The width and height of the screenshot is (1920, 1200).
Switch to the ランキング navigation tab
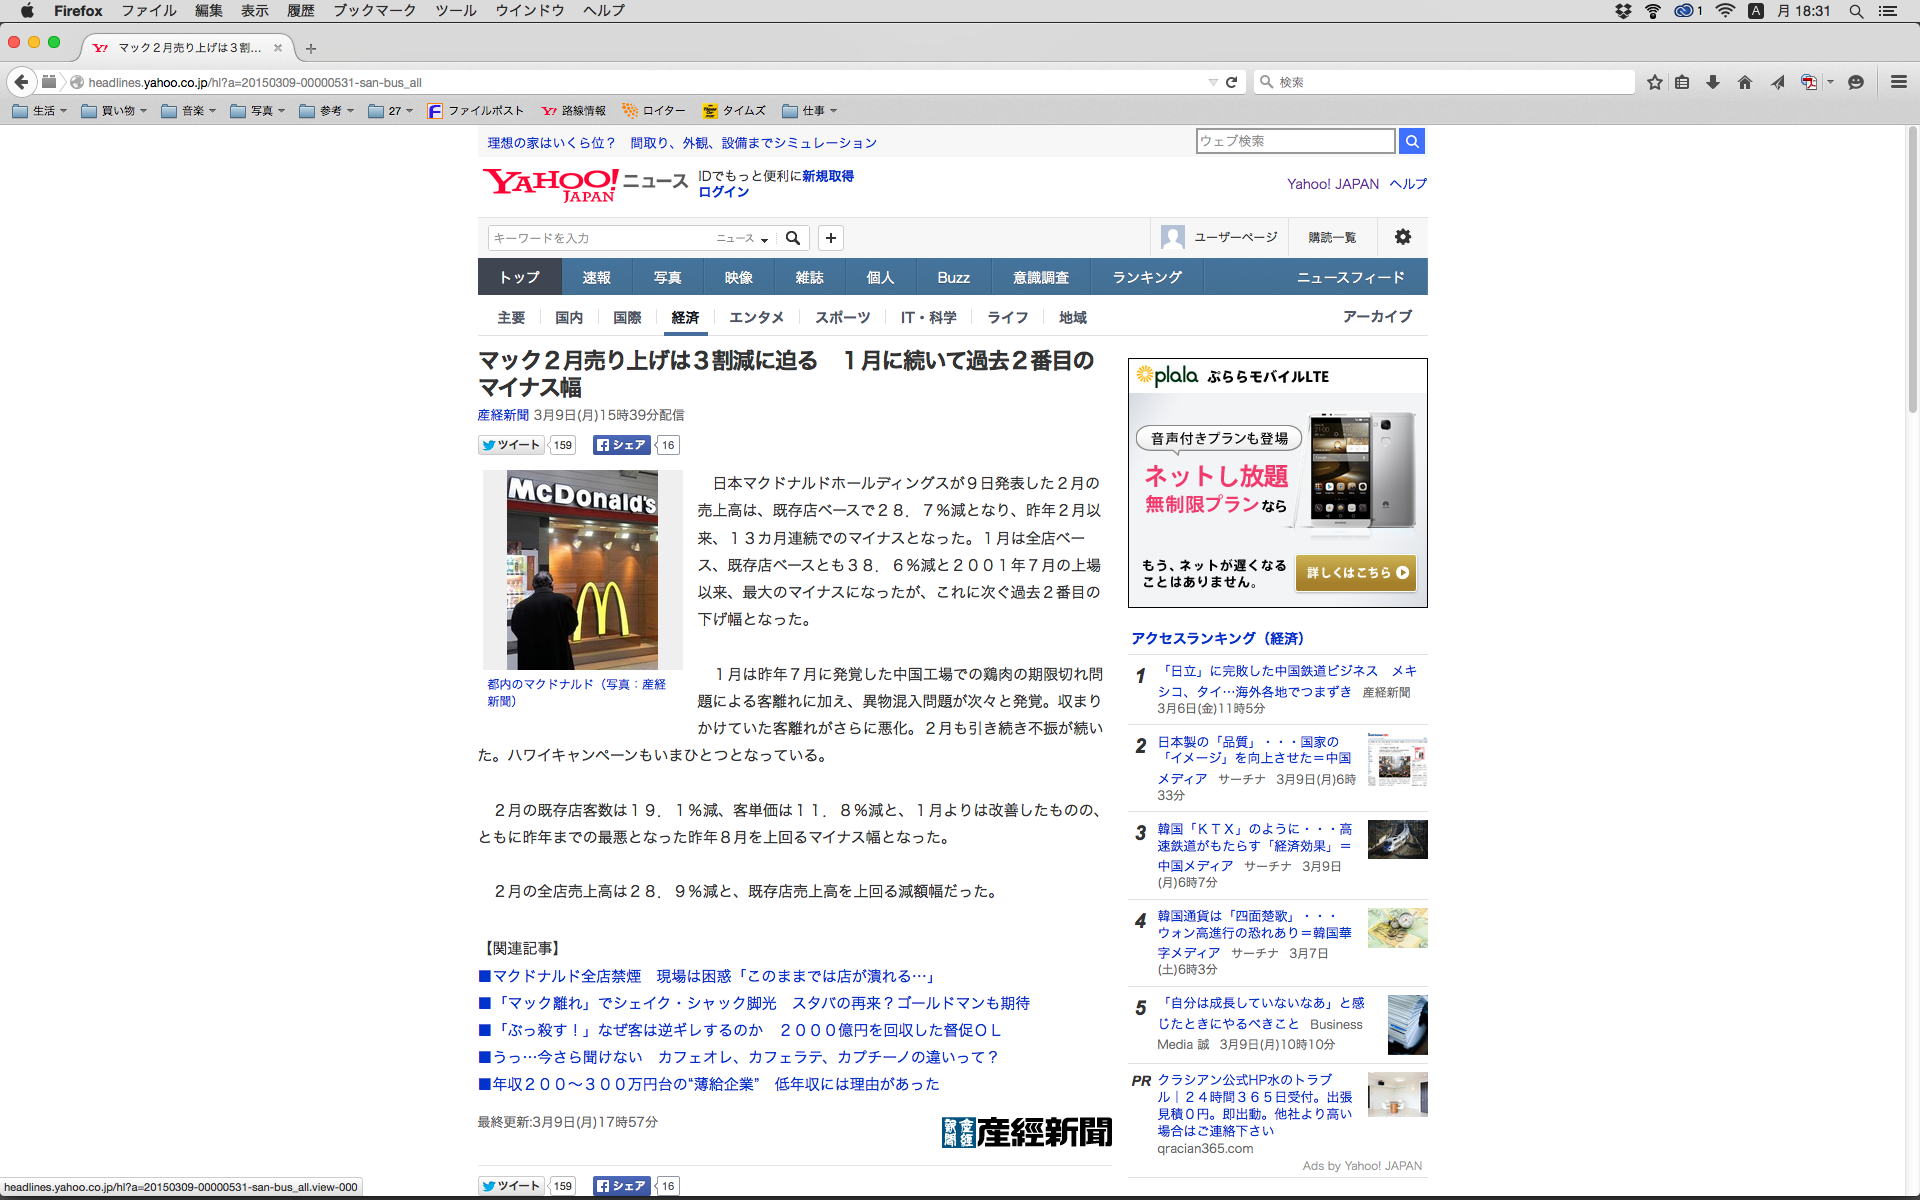tap(1147, 277)
